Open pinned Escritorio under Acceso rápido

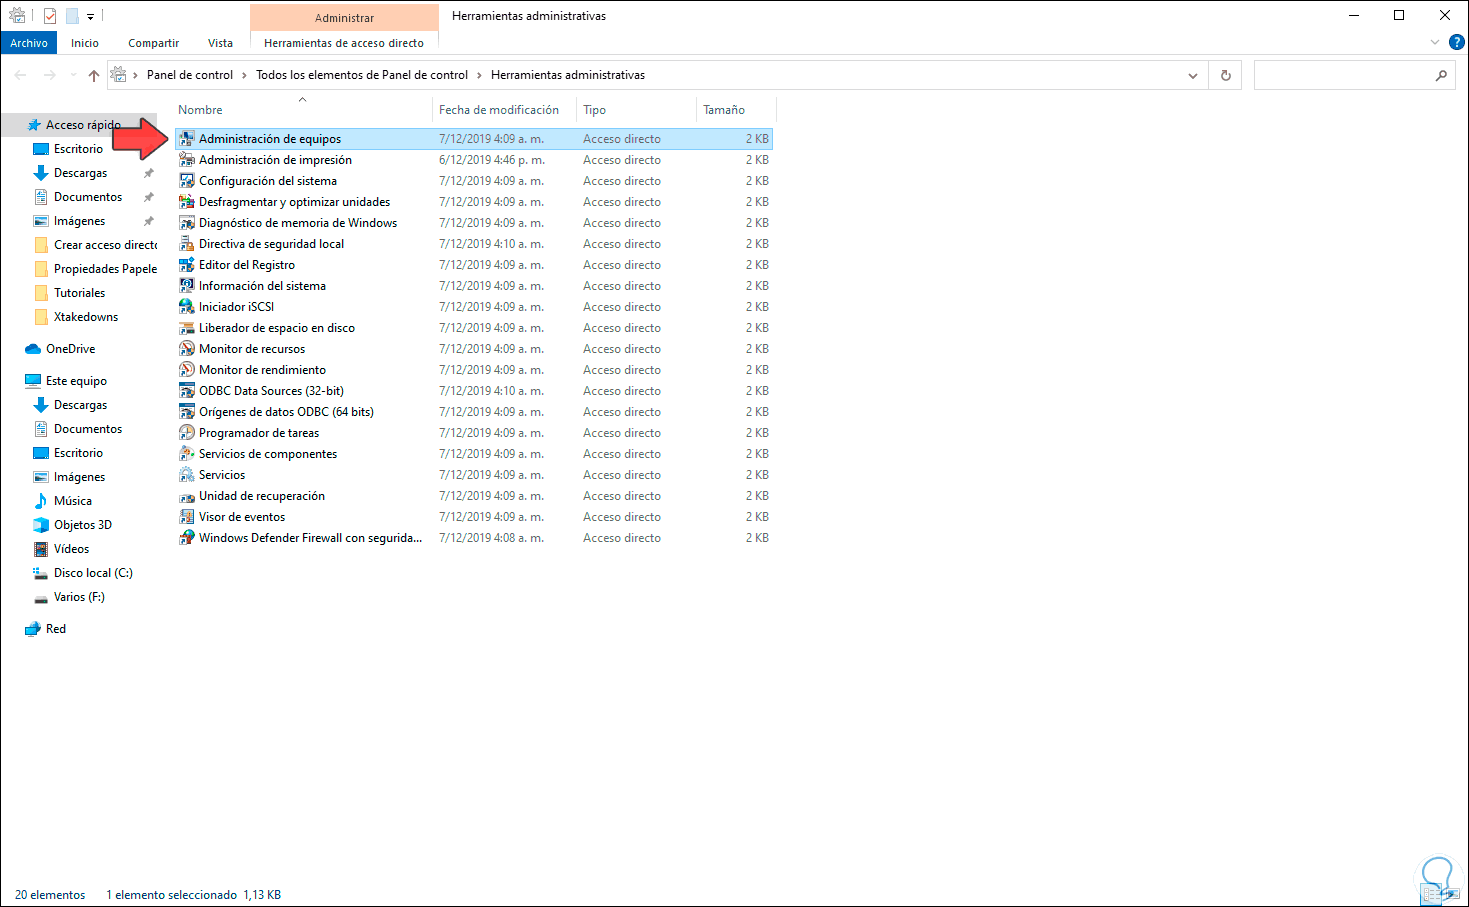click(78, 149)
